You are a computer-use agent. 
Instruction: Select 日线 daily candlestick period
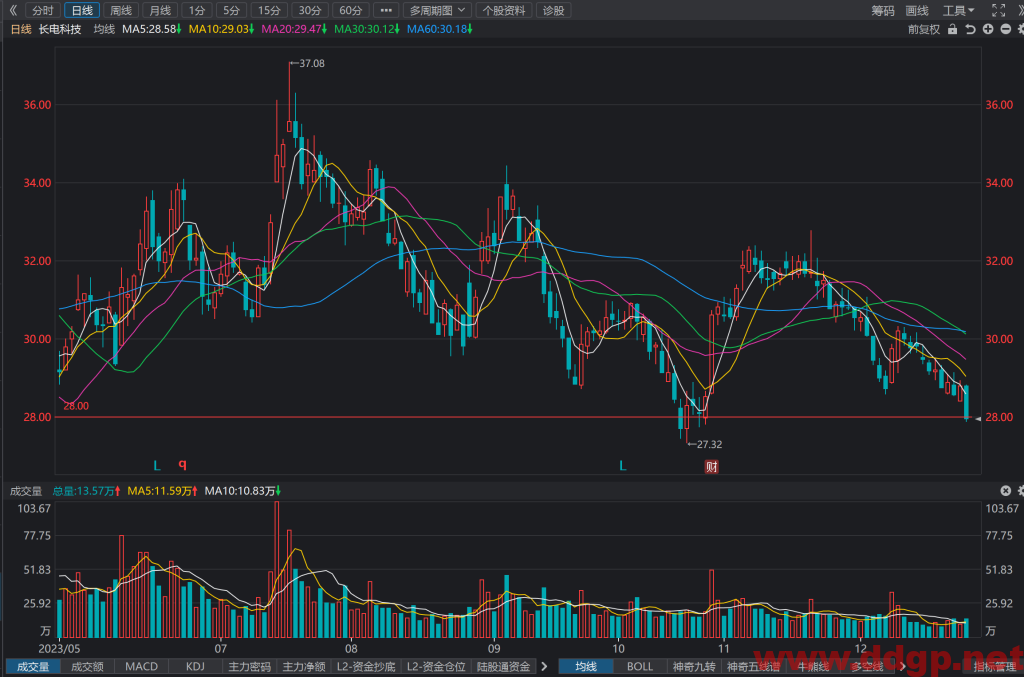[82, 10]
